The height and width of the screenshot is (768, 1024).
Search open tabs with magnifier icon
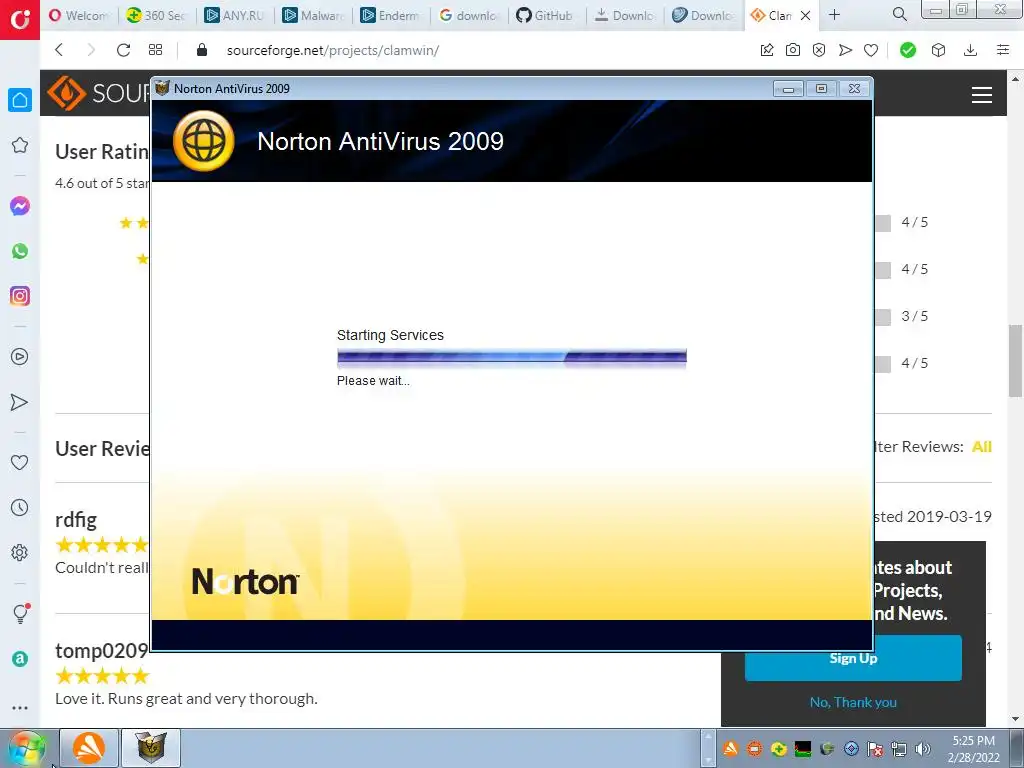point(900,14)
